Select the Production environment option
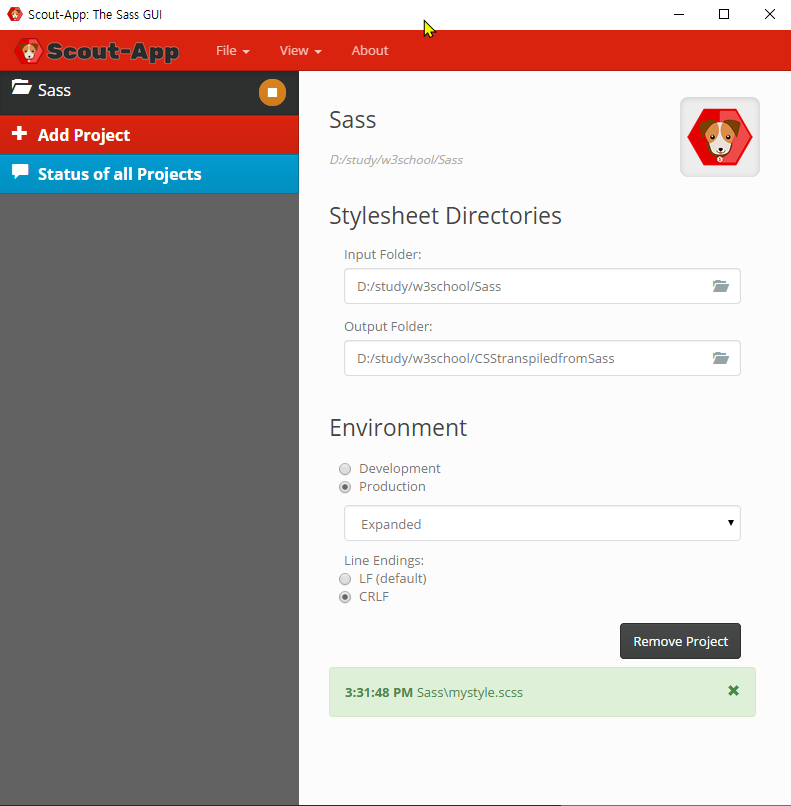 (x=345, y=487)
